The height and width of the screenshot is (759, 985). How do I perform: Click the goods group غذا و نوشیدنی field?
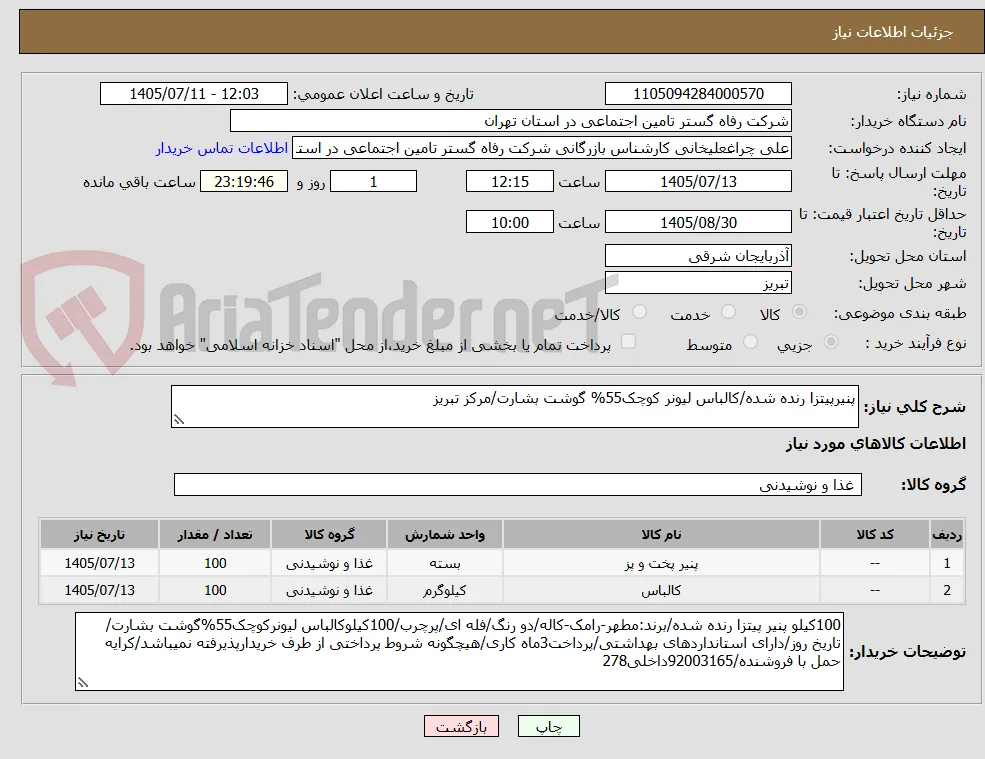(518, 485)
